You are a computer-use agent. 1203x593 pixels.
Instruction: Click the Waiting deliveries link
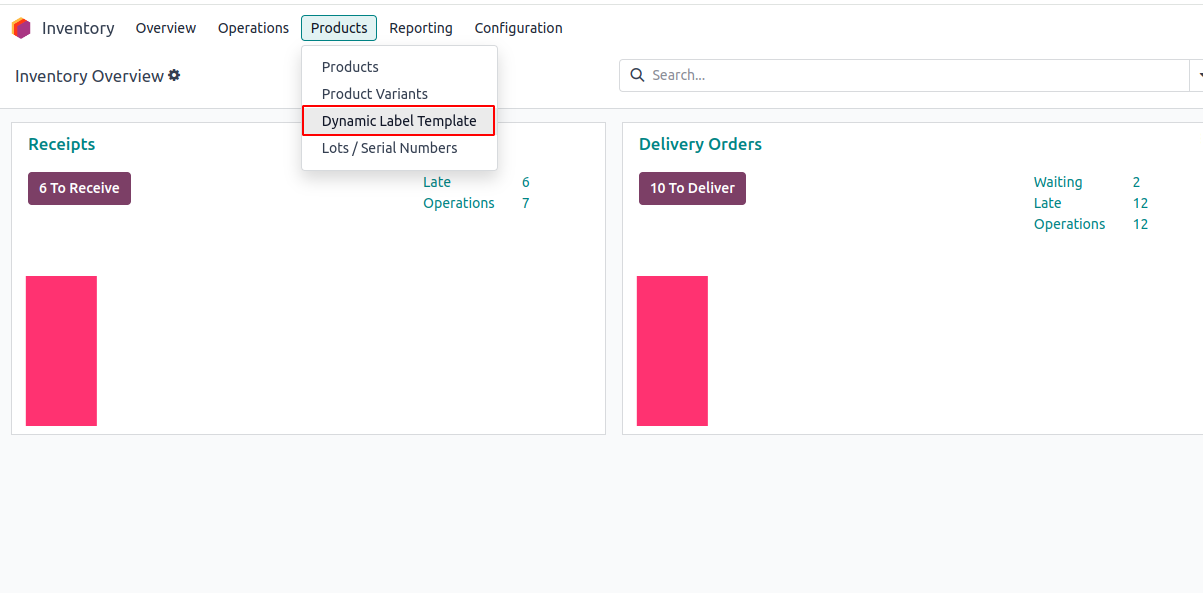coord(1058,182)
